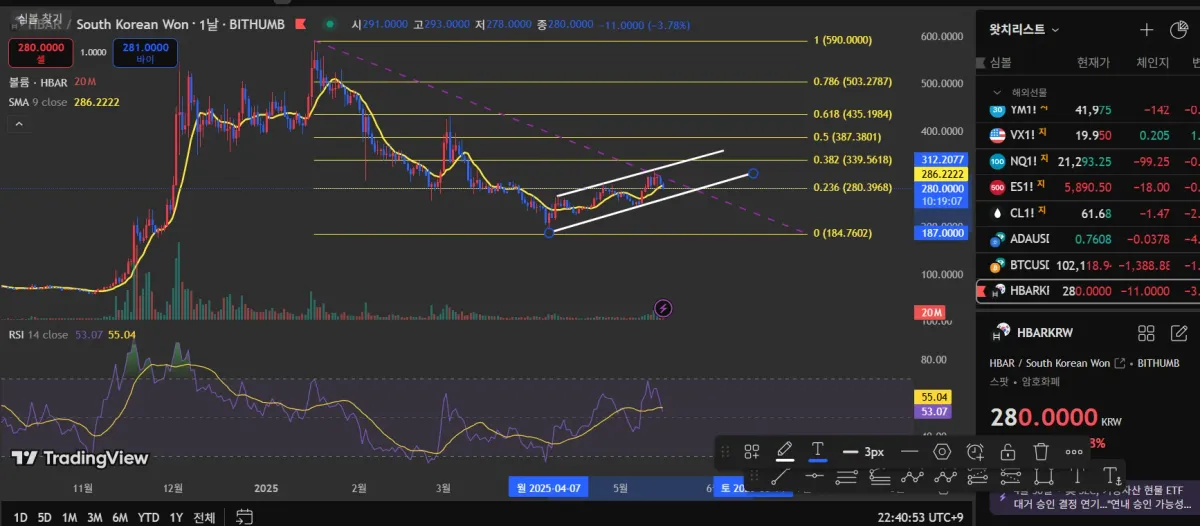
Task: Click the template grid-plus icon in drawing toolbar
Action: coord(752,452)
